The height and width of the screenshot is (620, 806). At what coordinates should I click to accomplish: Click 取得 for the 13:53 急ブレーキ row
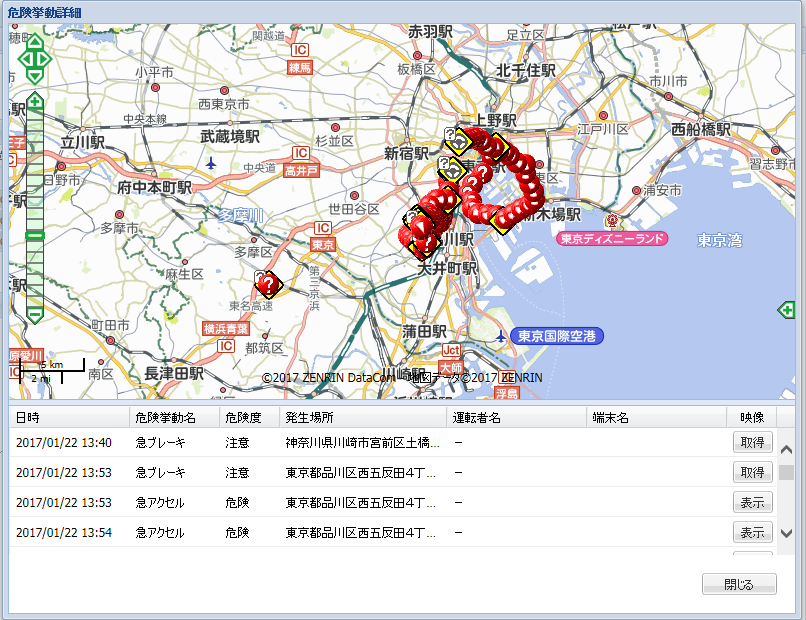[753, 472]
